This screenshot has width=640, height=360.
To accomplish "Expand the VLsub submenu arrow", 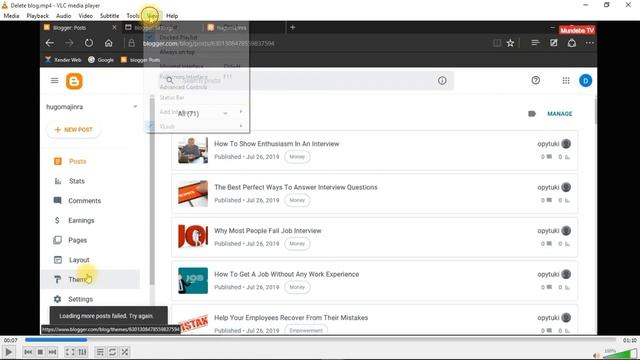I will [241, 126].
